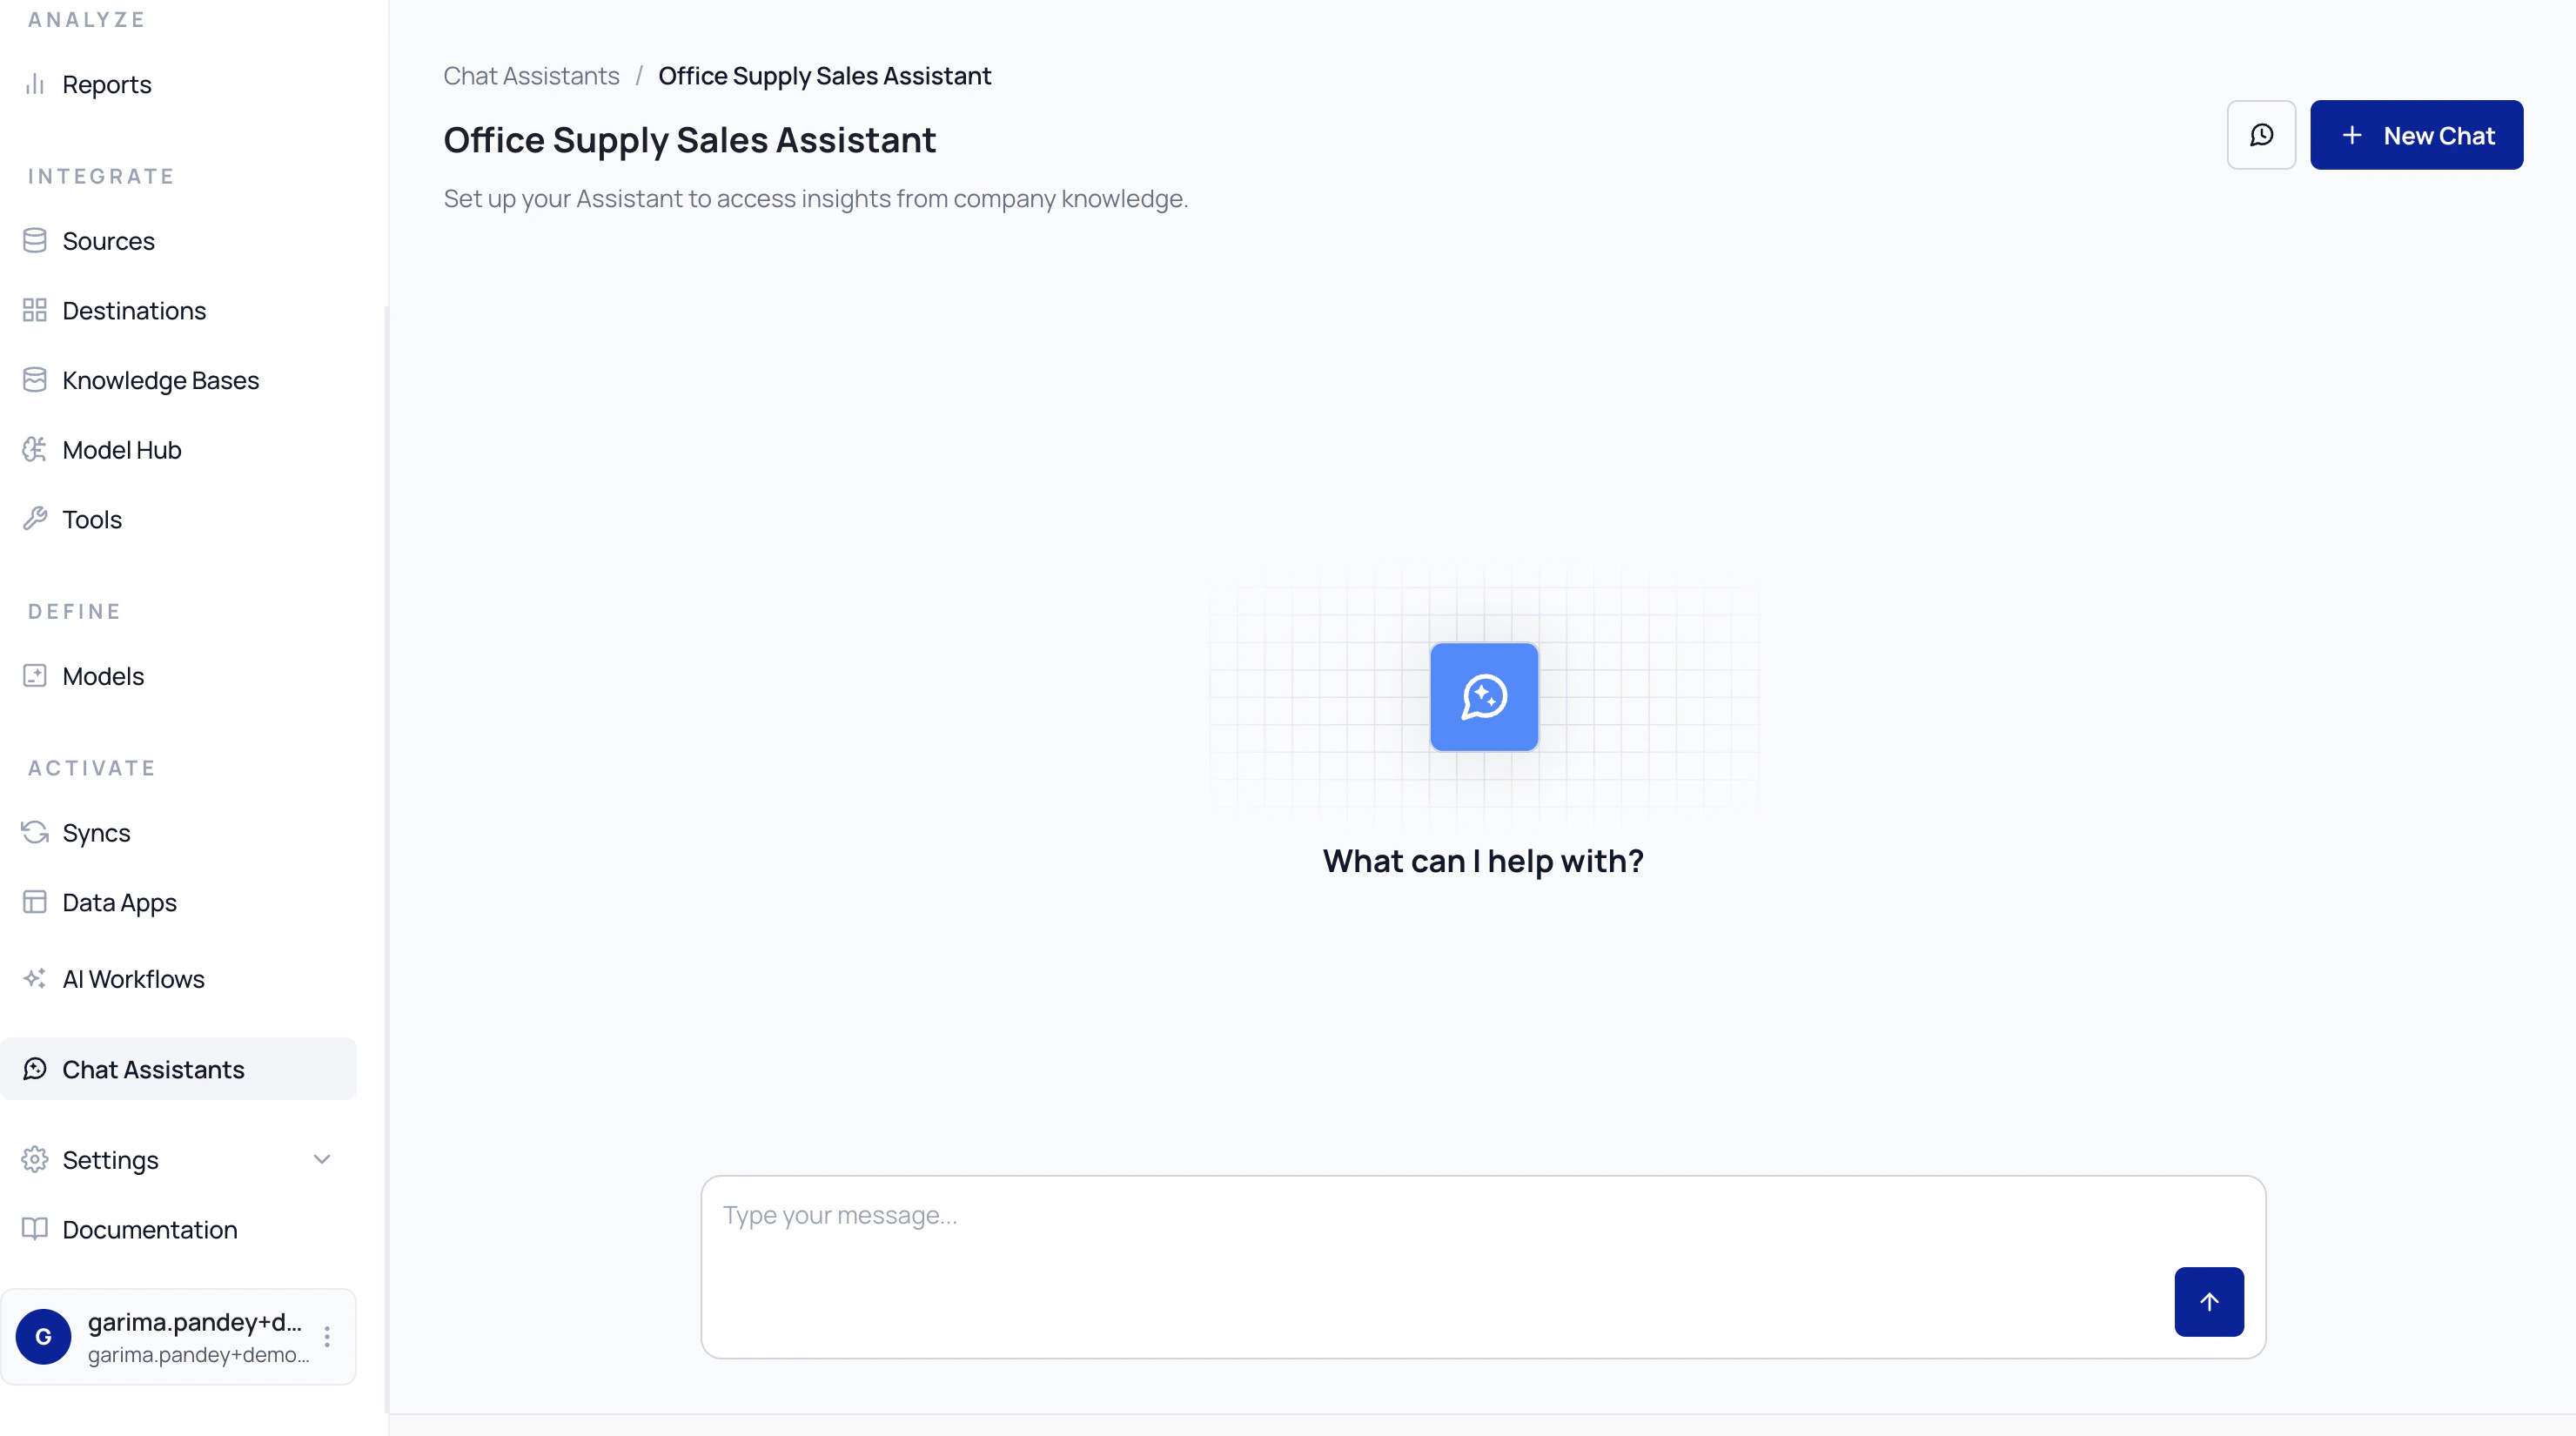Screen dimensions: 2576x1436
Task: Click the Model Hub brain icon
Action: click(x=35, y=450)
